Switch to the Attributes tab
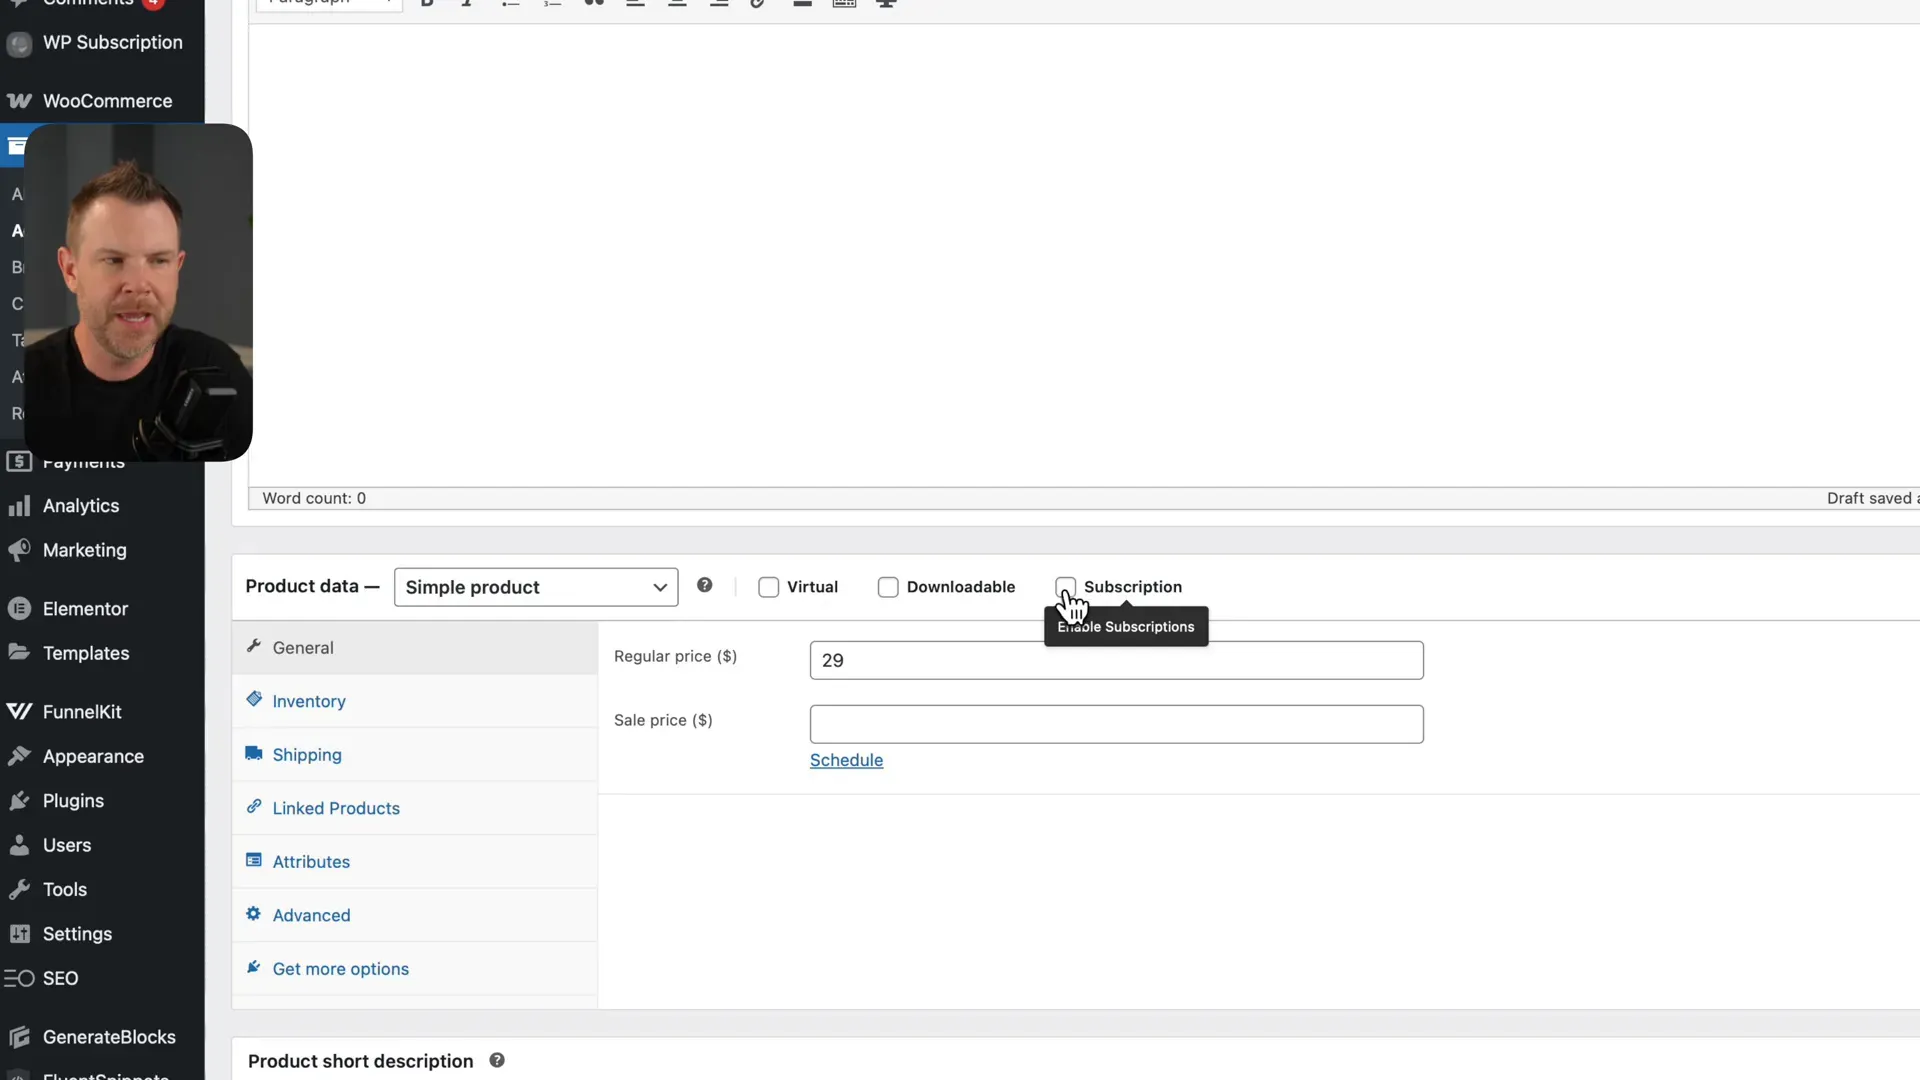The width and height of the screenshot is (1920, 1080). click(x=415, y=862)
